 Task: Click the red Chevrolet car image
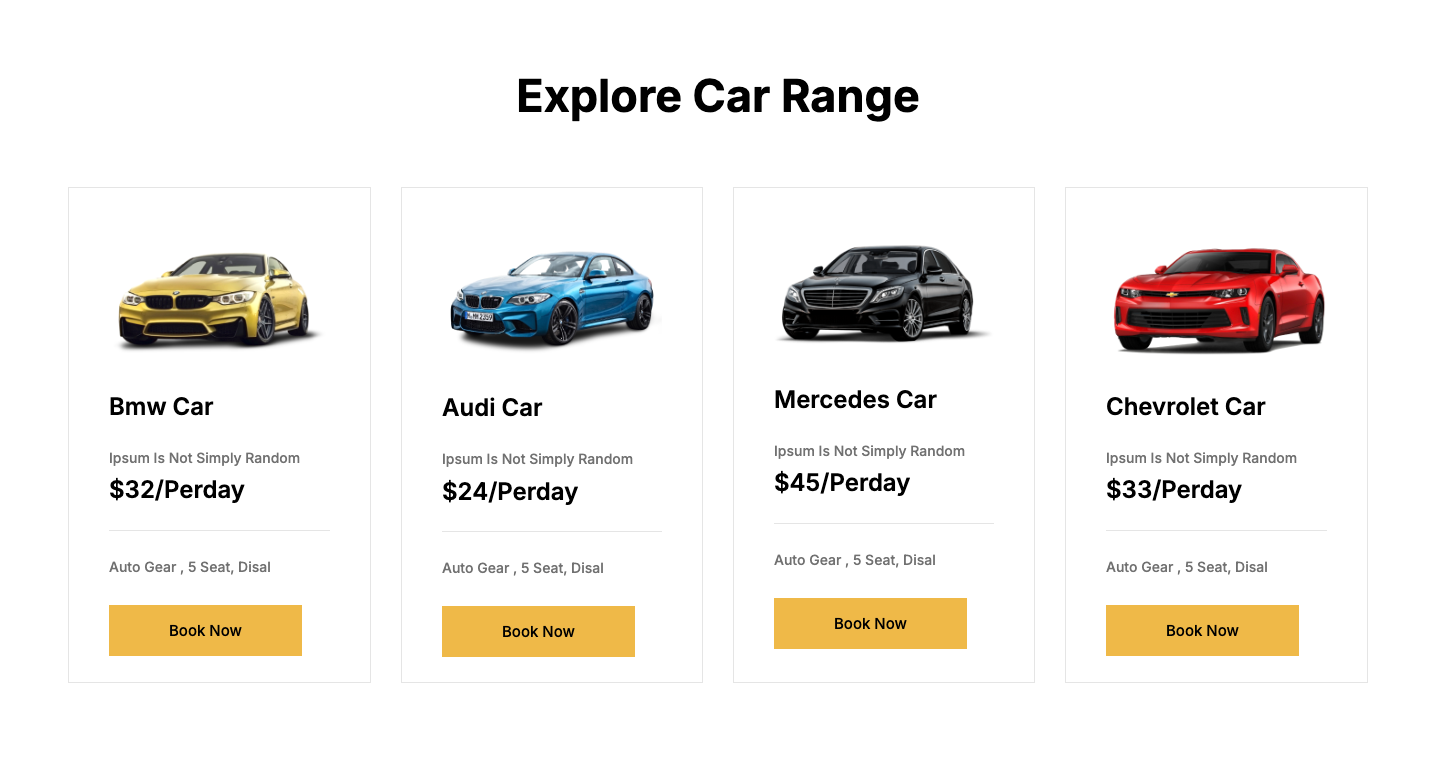(x=1218, y=299)
